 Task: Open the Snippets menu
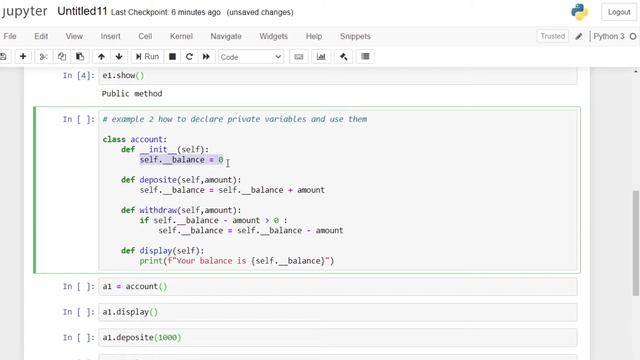tap(355, 36)
